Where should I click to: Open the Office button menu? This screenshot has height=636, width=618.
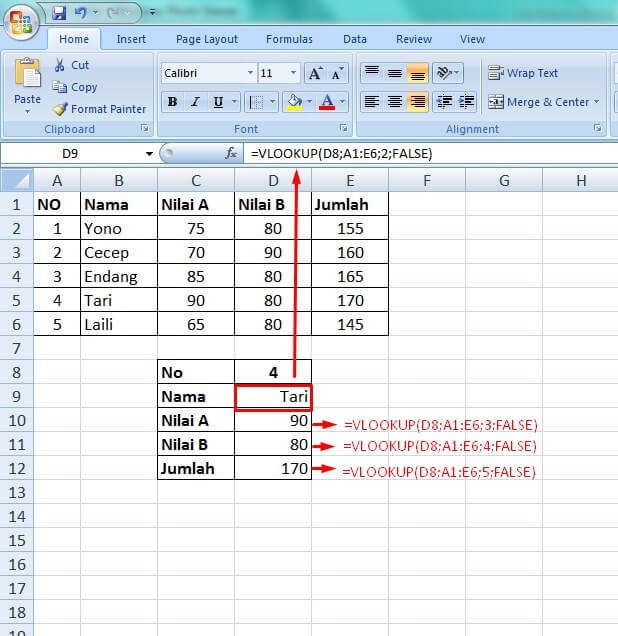[21, 21]
